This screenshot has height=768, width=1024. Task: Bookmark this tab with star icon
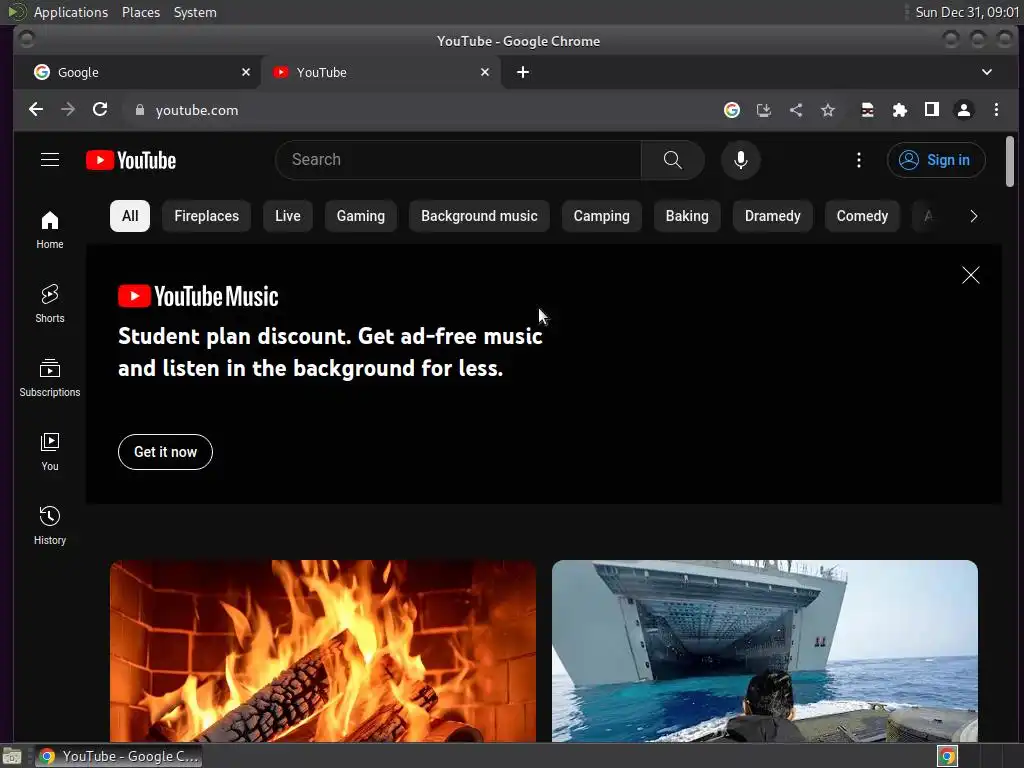[827, 110]
